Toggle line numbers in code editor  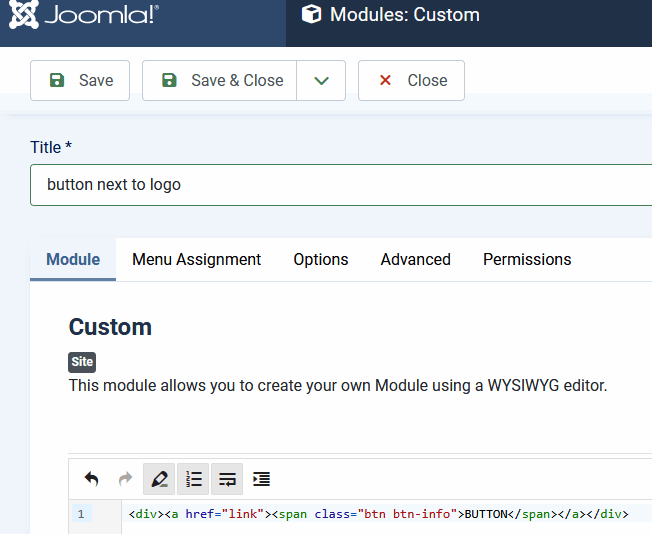tap(193, 479)
